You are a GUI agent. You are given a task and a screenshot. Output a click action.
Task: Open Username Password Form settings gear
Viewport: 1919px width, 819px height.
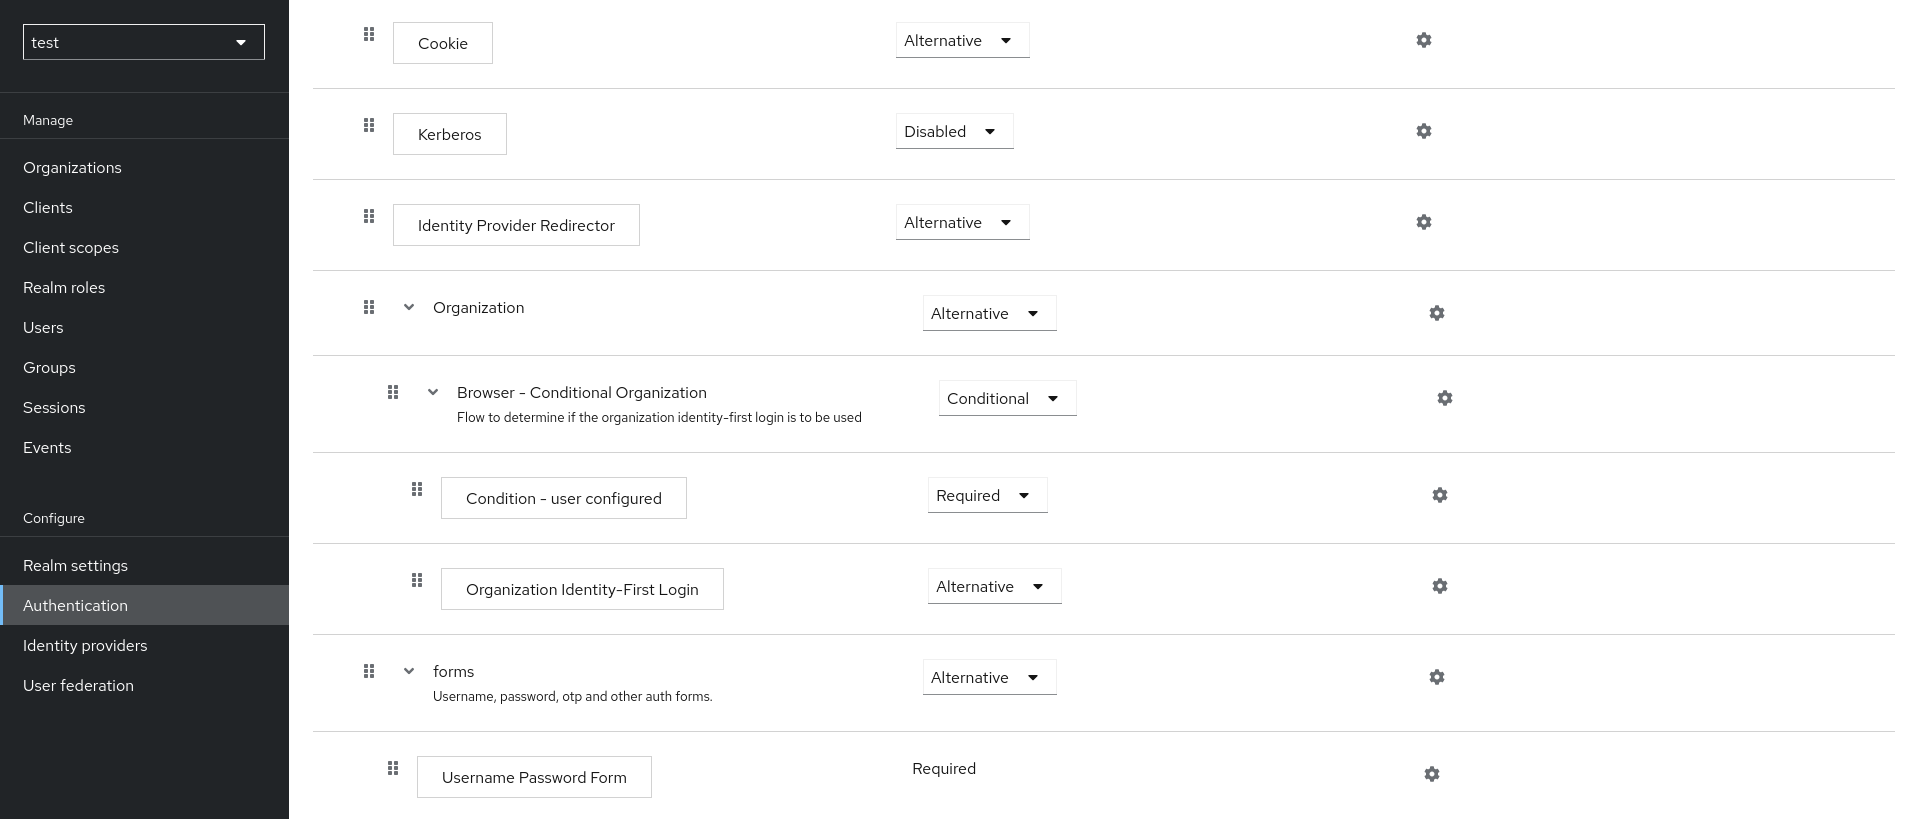coord(1432,774)
